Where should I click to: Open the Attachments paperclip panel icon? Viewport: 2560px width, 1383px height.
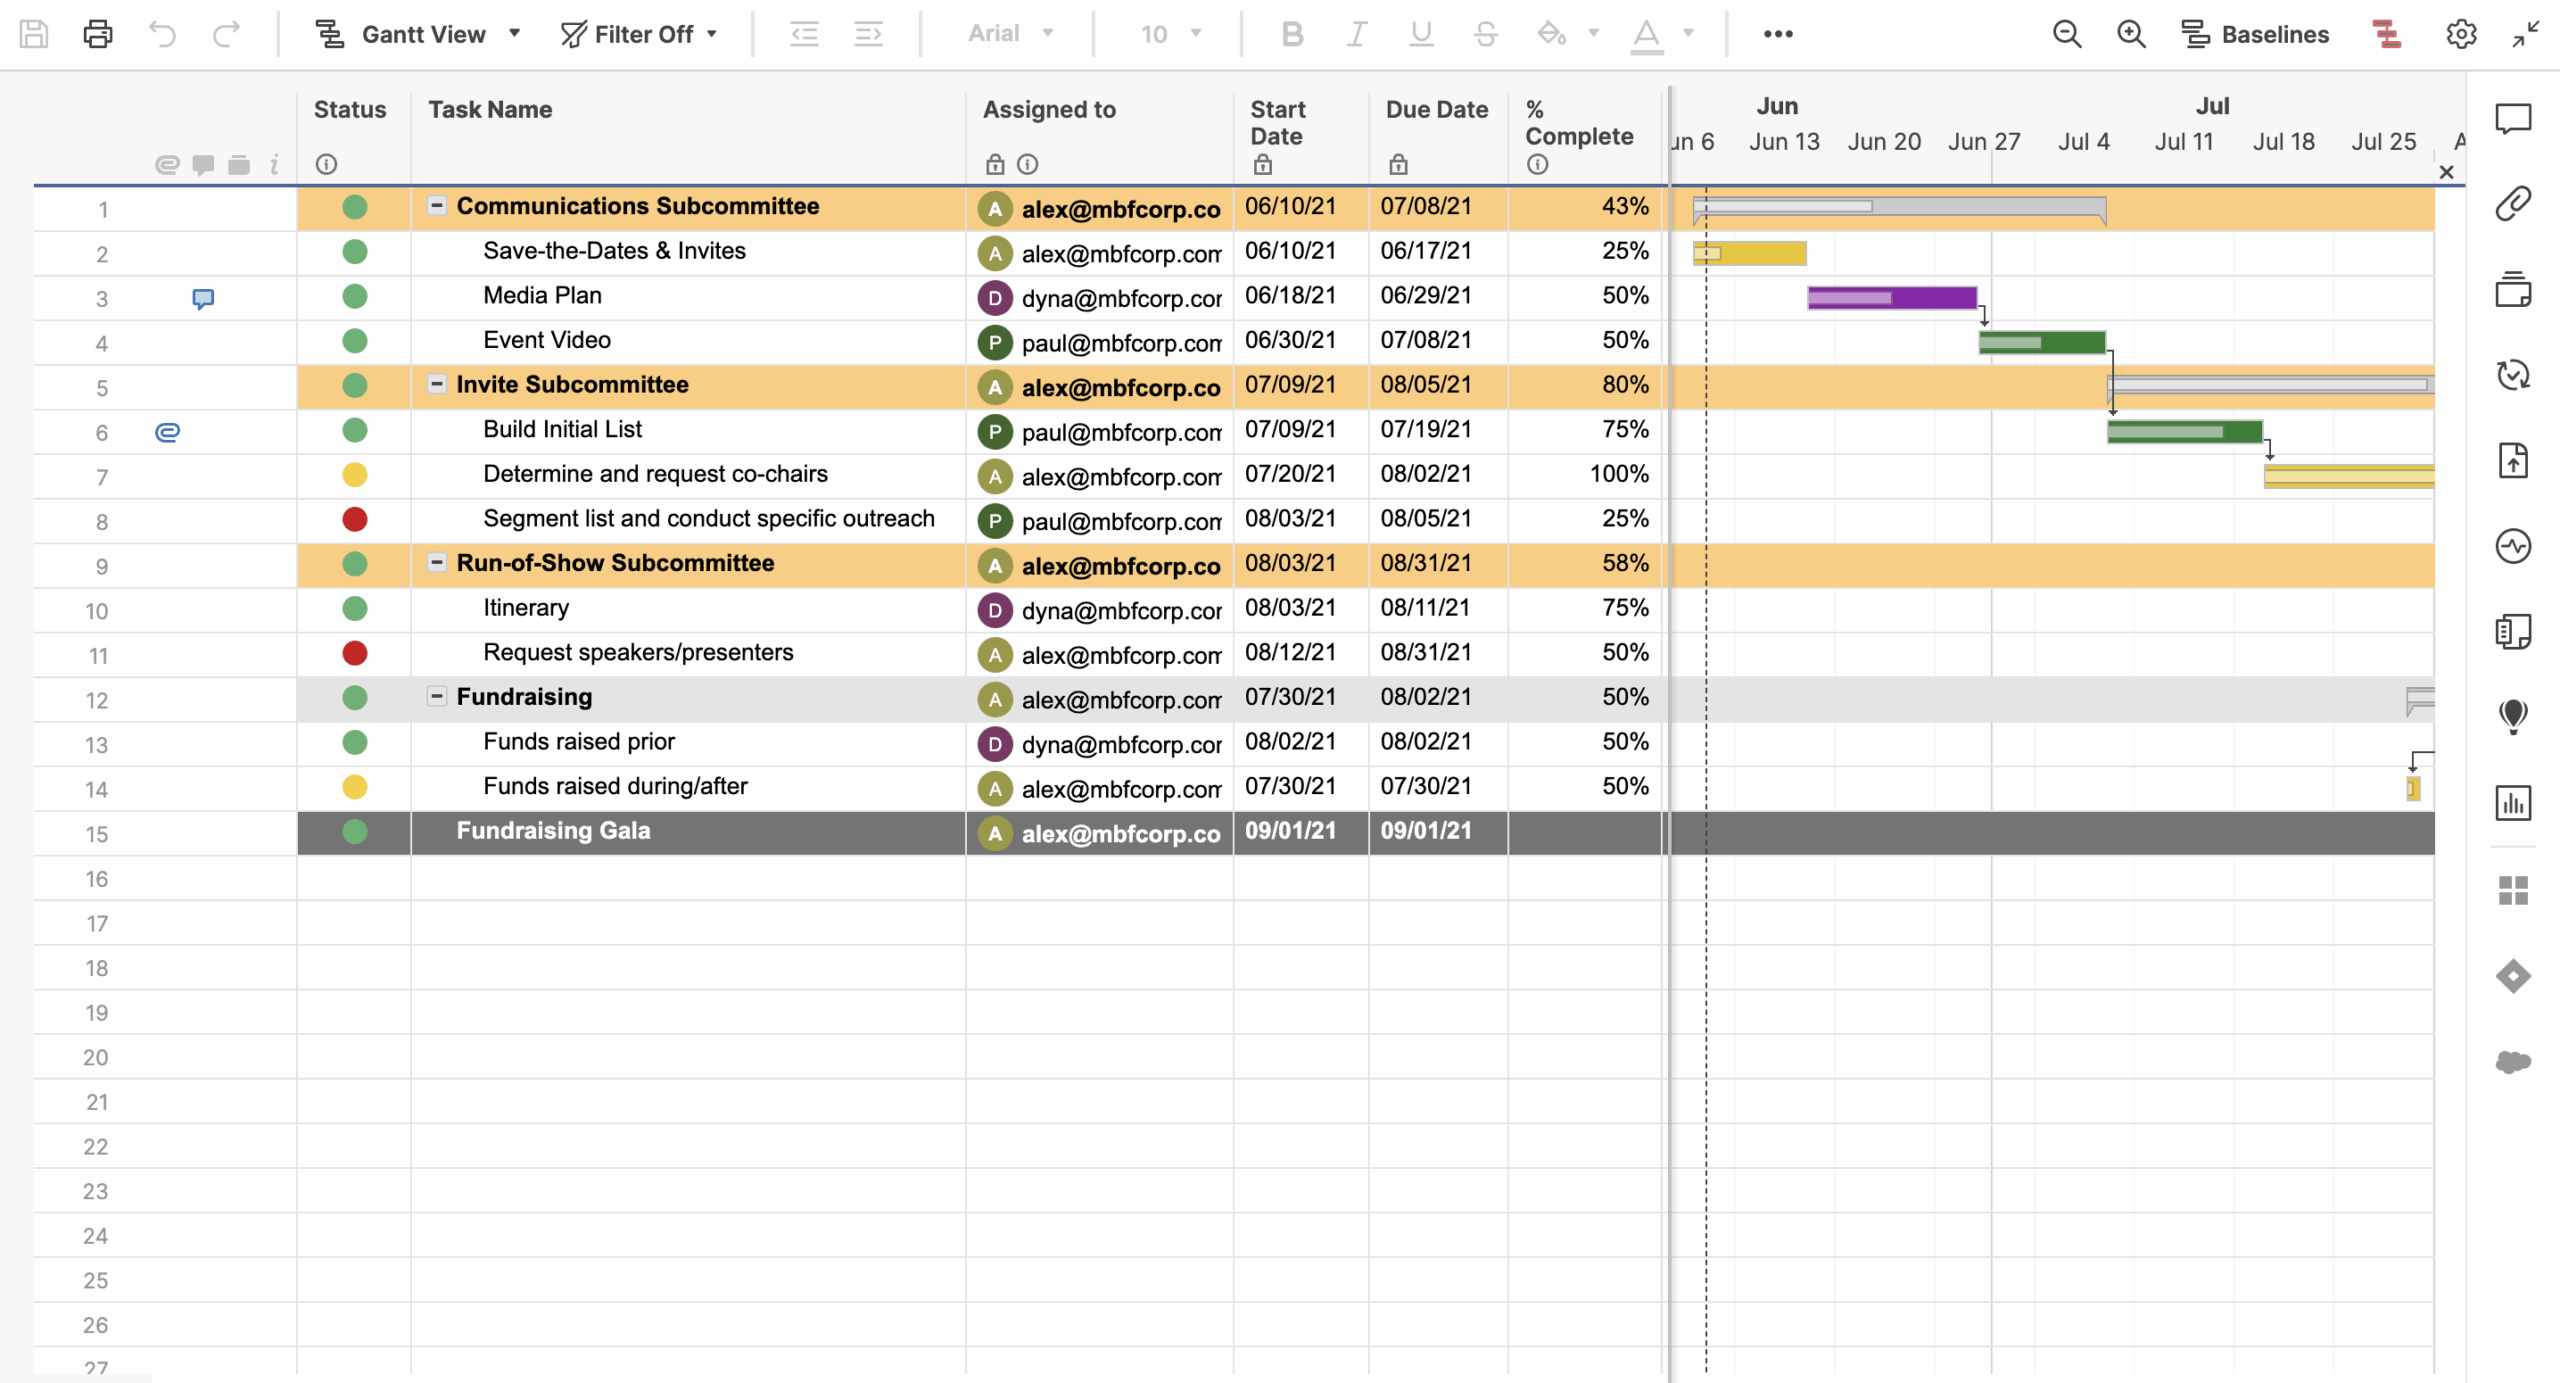pos(2512,204)
